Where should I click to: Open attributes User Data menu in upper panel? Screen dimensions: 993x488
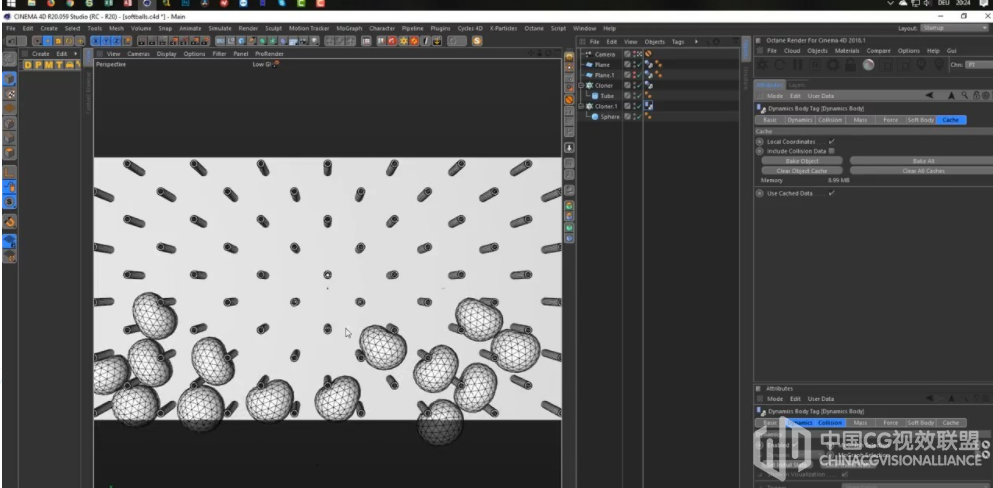coord(820,96)
